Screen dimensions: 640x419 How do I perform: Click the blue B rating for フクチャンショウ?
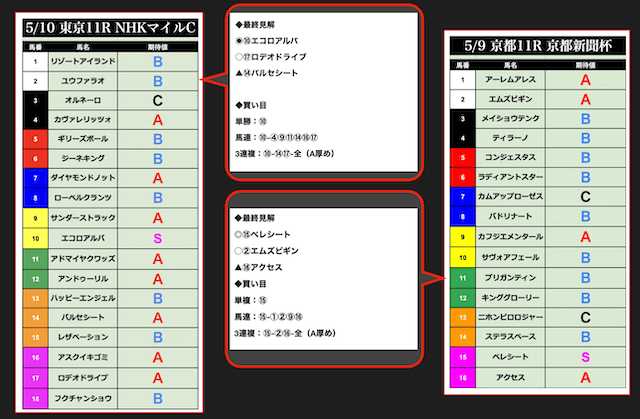pyautogui.click(x=158, y=399)
